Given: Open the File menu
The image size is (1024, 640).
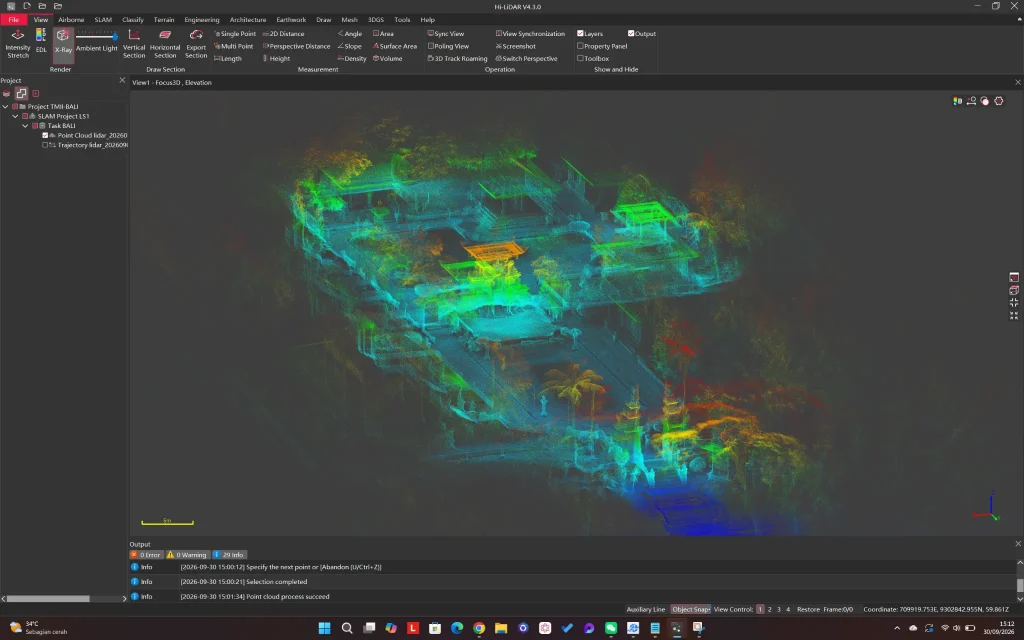Looking at the screenshot, I should (14, 20).
